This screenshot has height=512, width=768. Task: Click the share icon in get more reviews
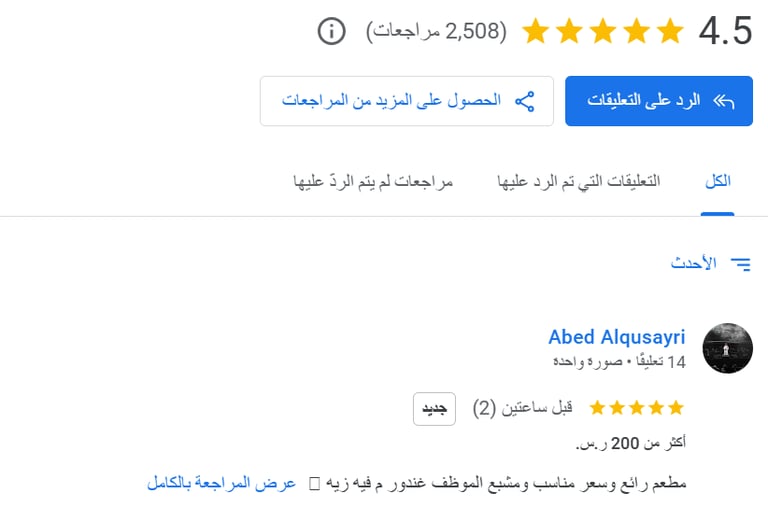525,101
